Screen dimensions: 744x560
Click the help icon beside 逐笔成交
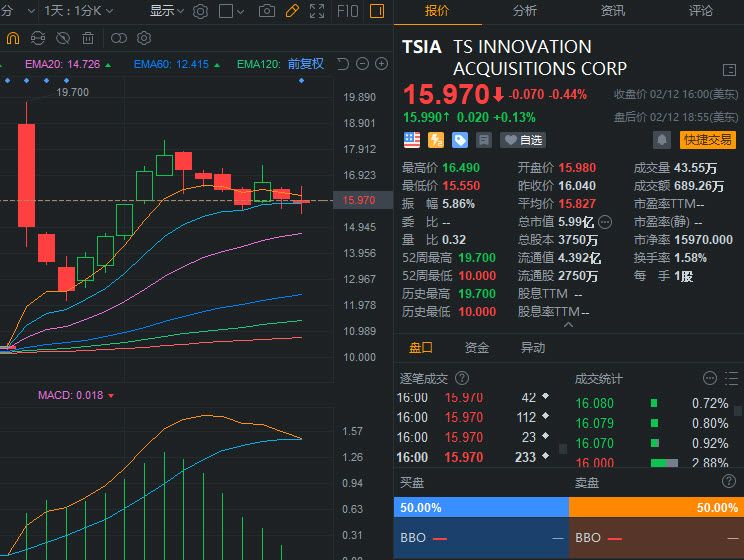[462, 378]
